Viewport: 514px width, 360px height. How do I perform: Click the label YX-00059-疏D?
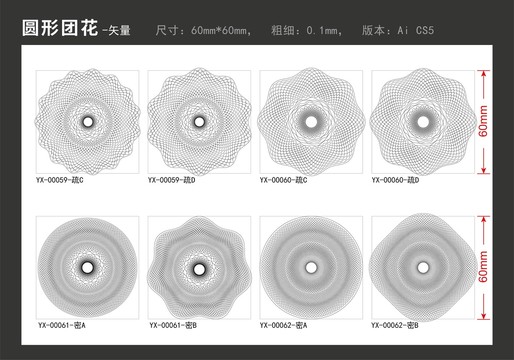(x=172, y=180)
